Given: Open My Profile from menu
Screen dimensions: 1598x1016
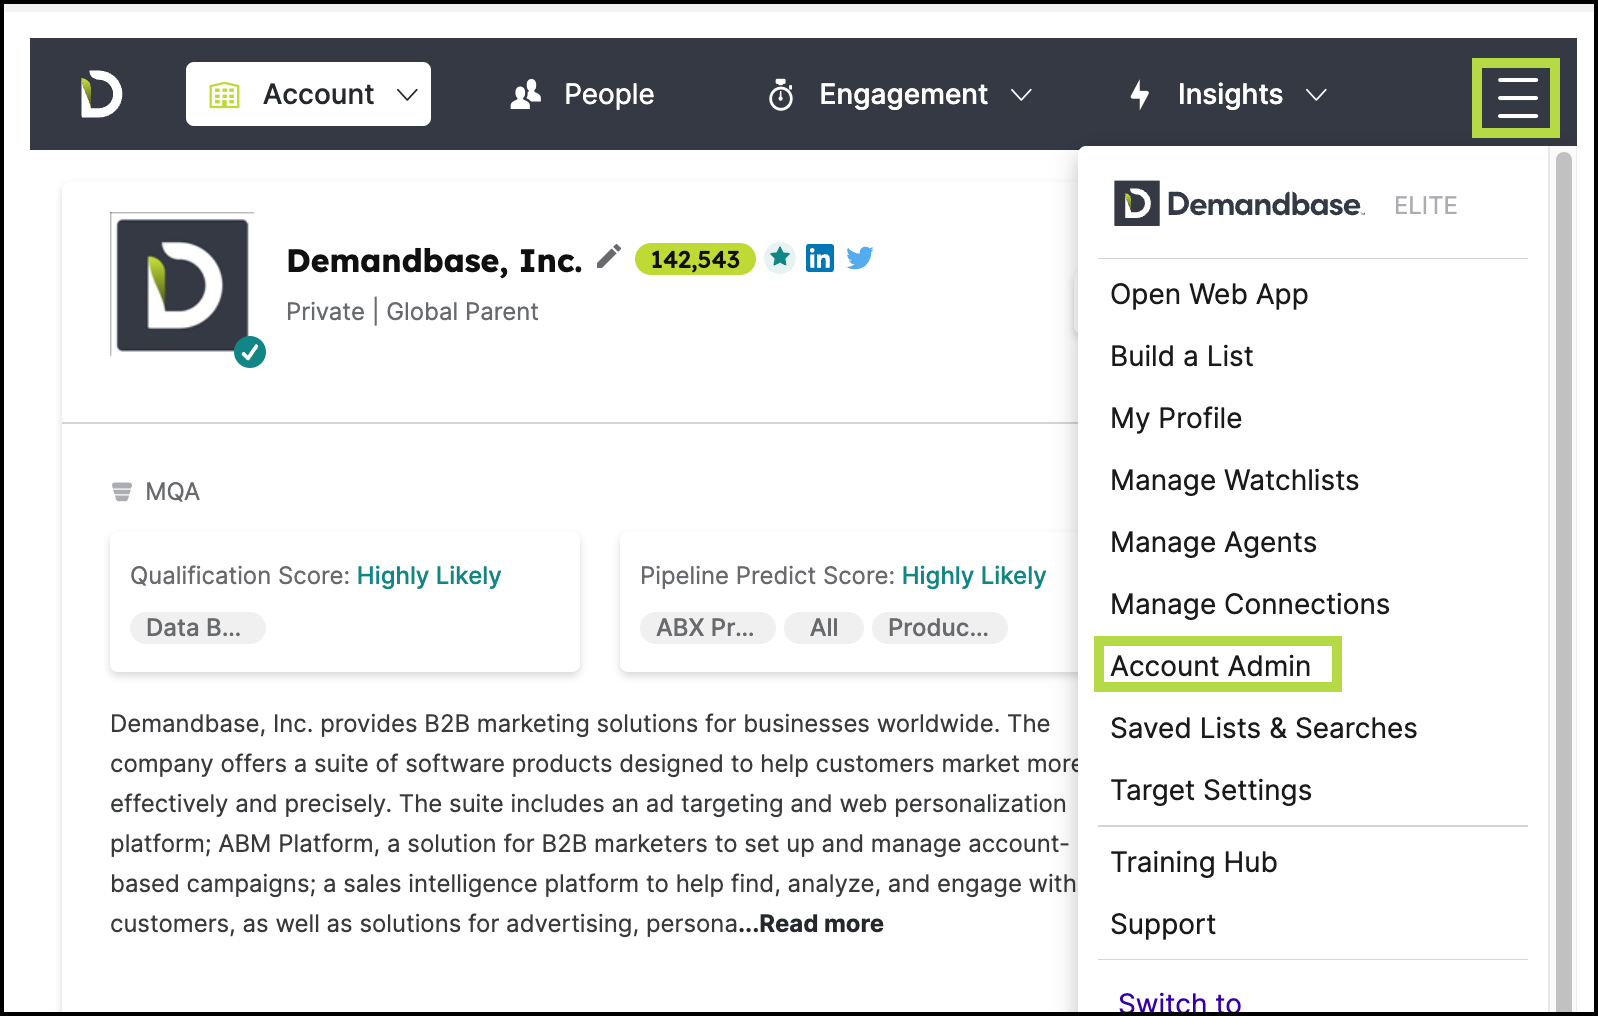Looking at the screenshot, I should 1176,418.
